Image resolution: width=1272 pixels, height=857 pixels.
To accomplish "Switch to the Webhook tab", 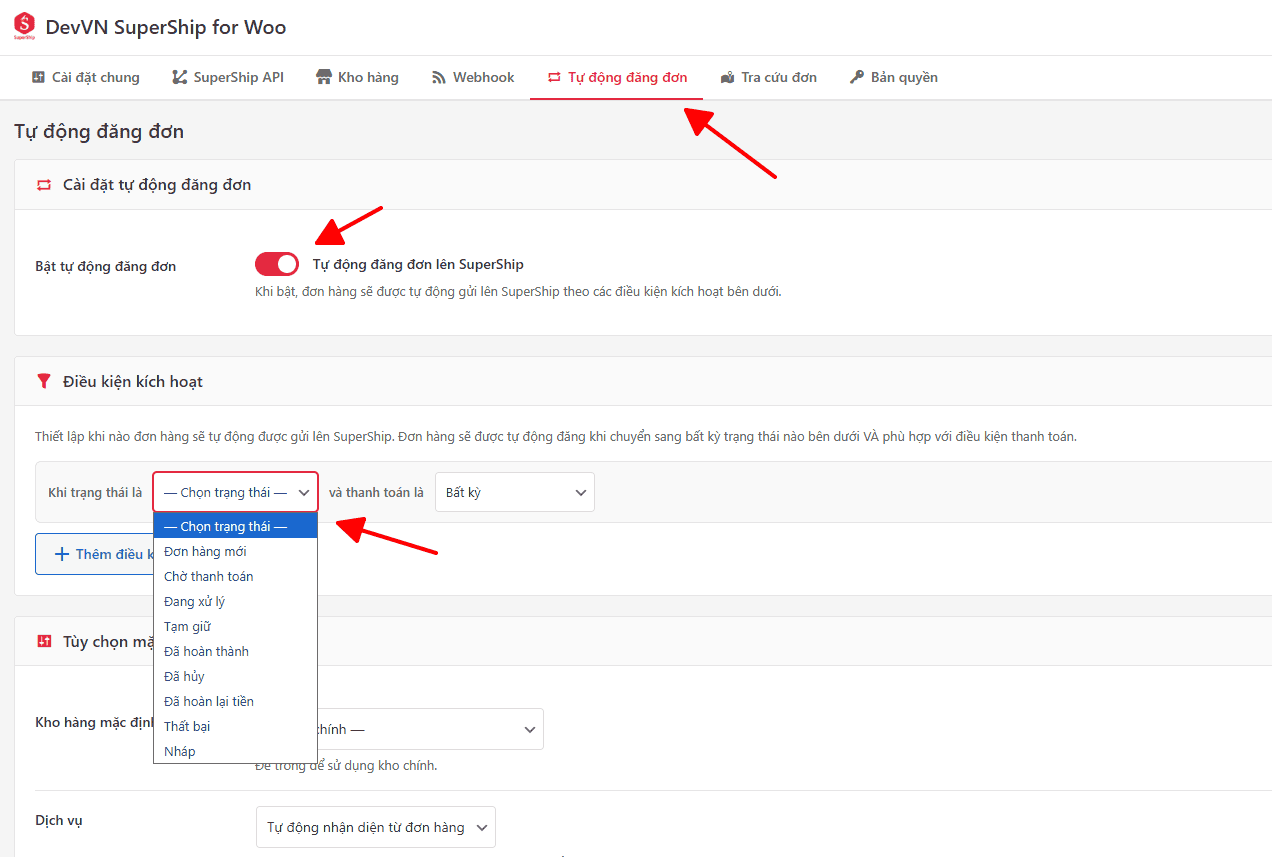I will tap(473, 77).
